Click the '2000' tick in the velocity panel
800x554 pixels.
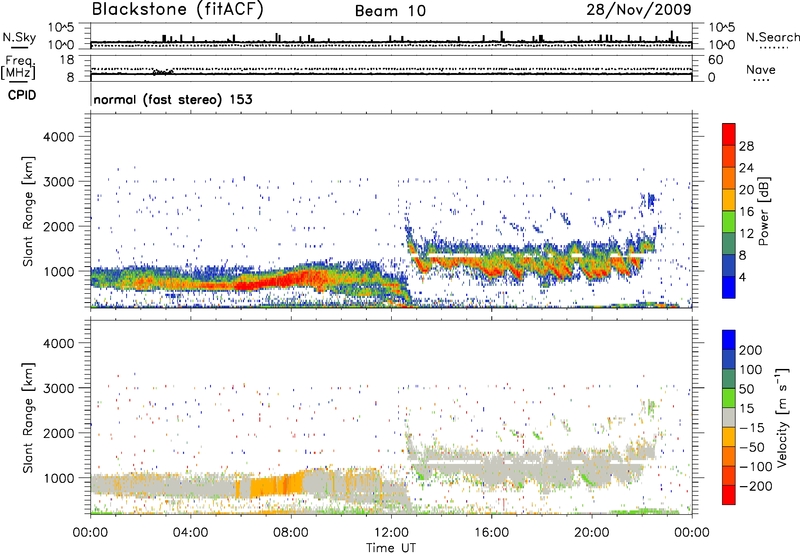pyautogui.click(x=58, y=433)
